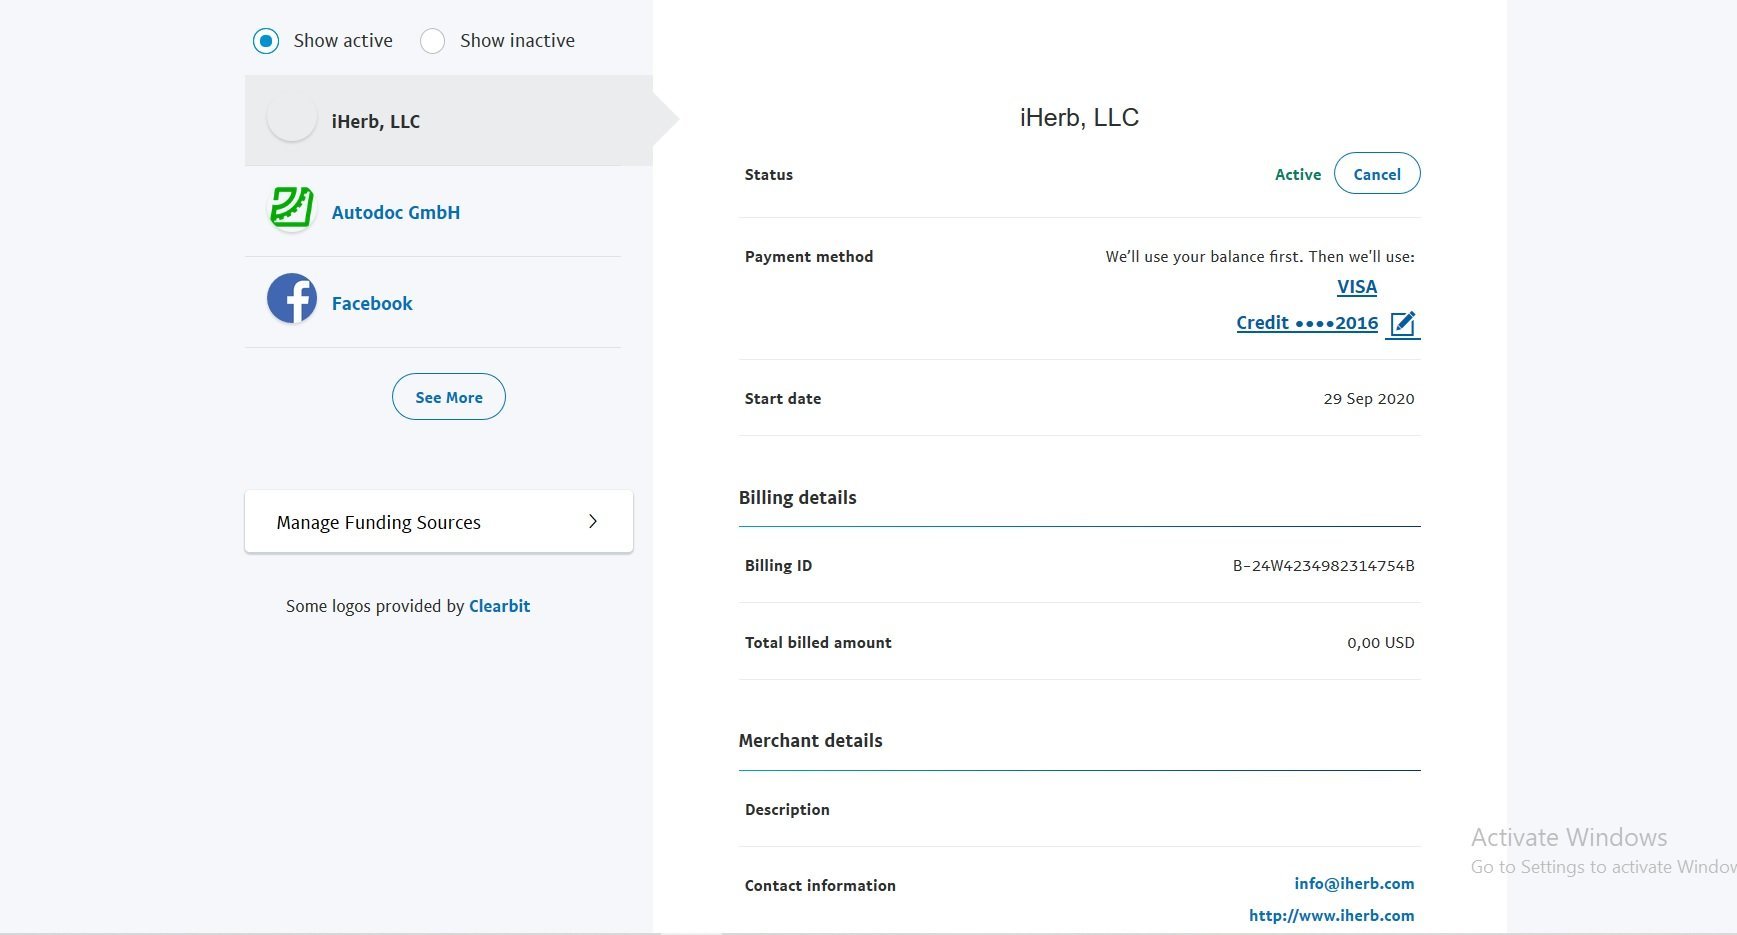Open the Clearbit link
Viewport: 1737px width, 935px height.
499,606
